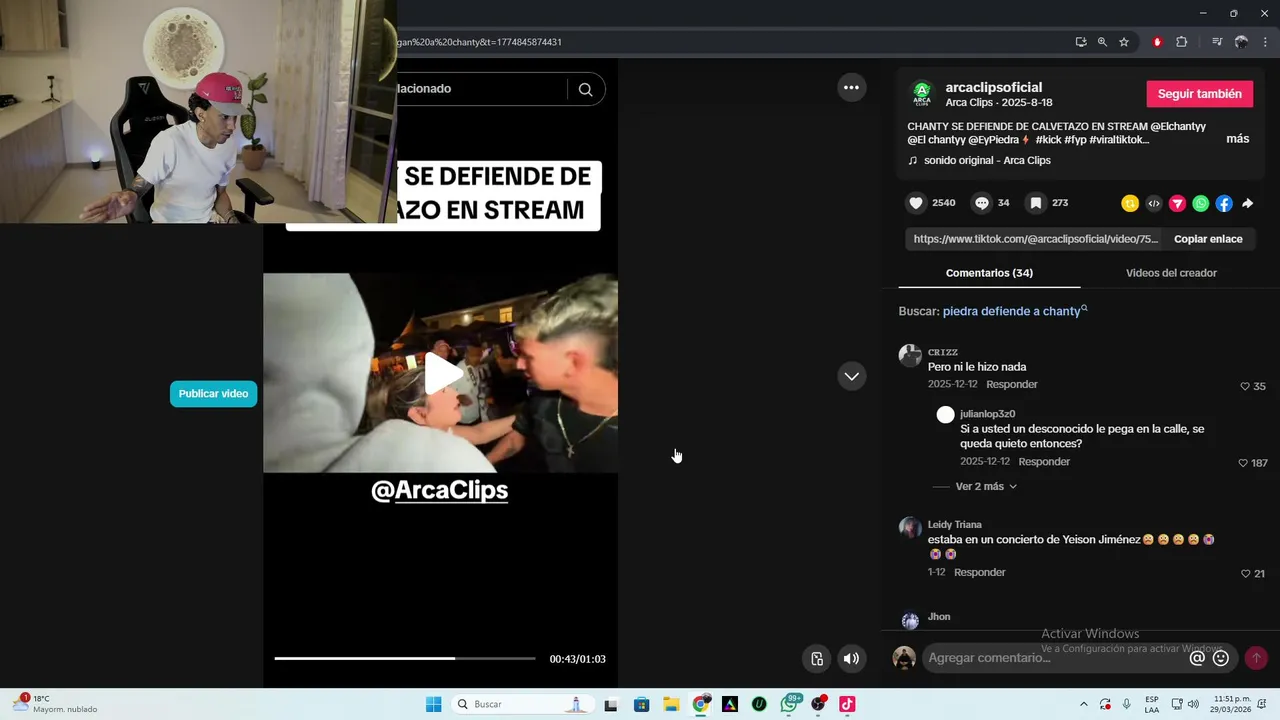Open the 18°C weather widget in taskbar

click(x=56, y=704)
